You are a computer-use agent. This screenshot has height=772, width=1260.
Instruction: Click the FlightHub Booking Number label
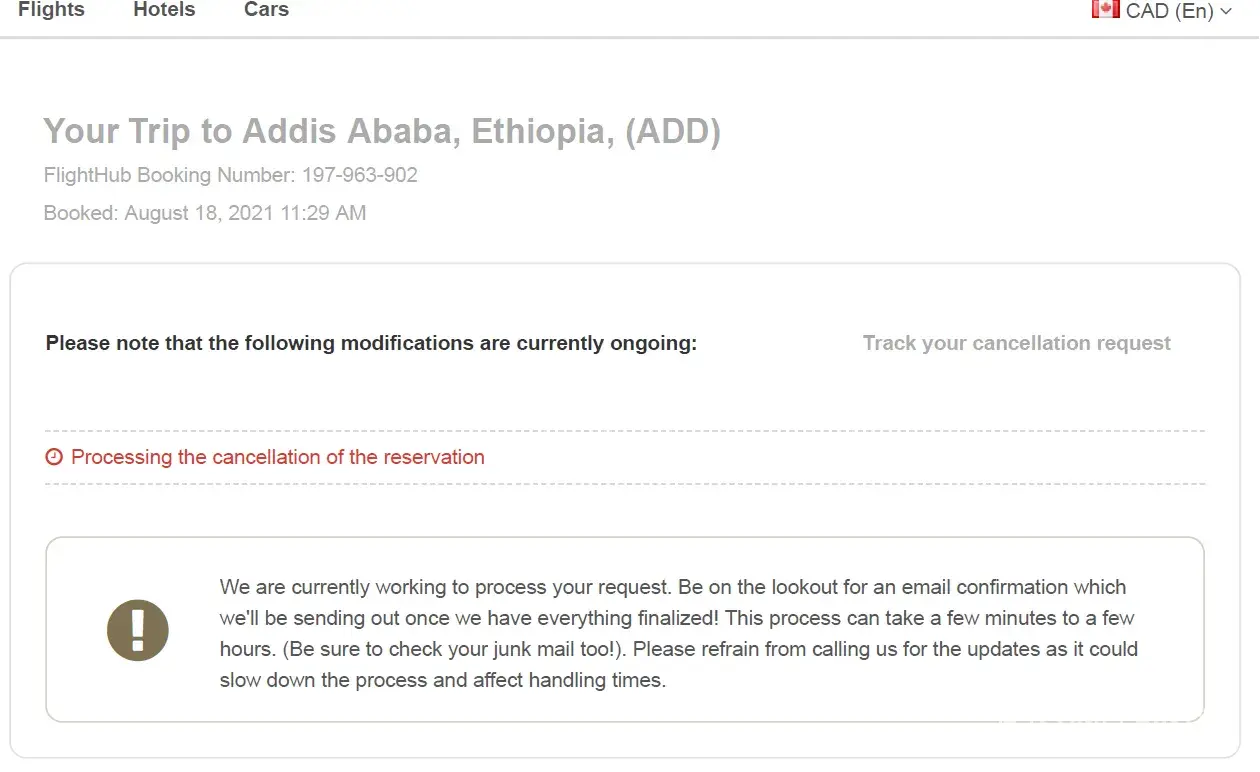[x=169, y=175]
